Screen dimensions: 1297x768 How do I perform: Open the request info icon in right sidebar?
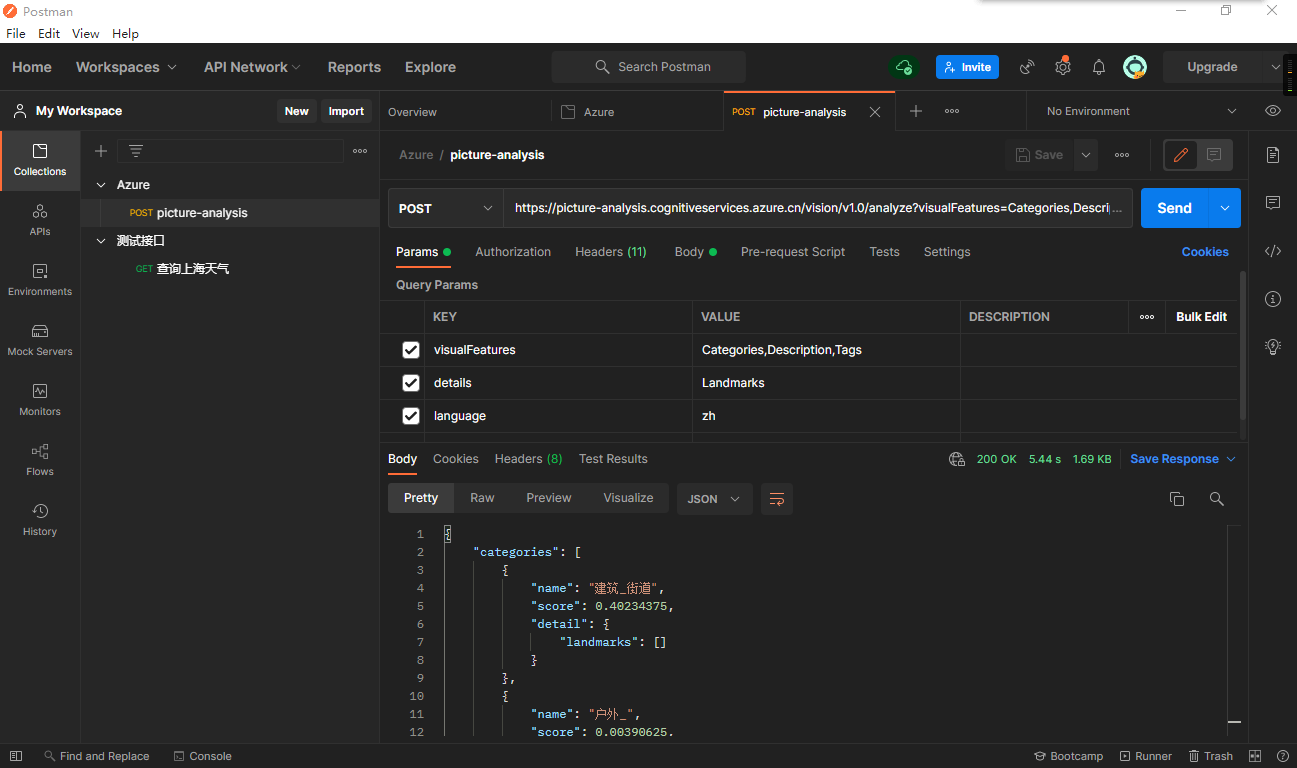(x=1273, y=299)
